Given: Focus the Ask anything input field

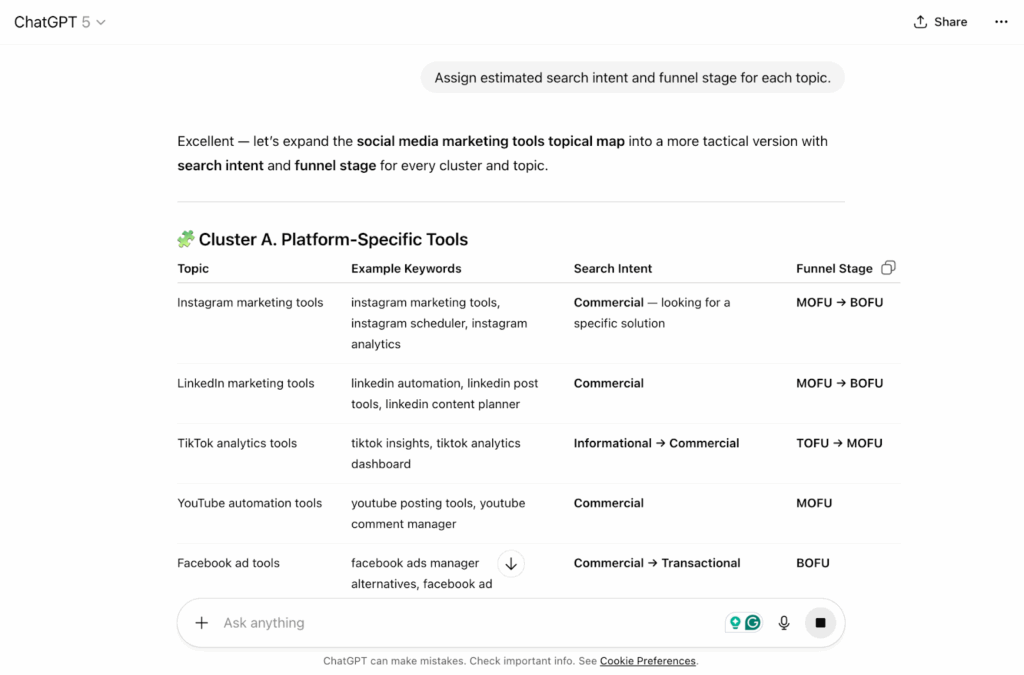Looking at the screenshot, I should (x=450, y=623).
